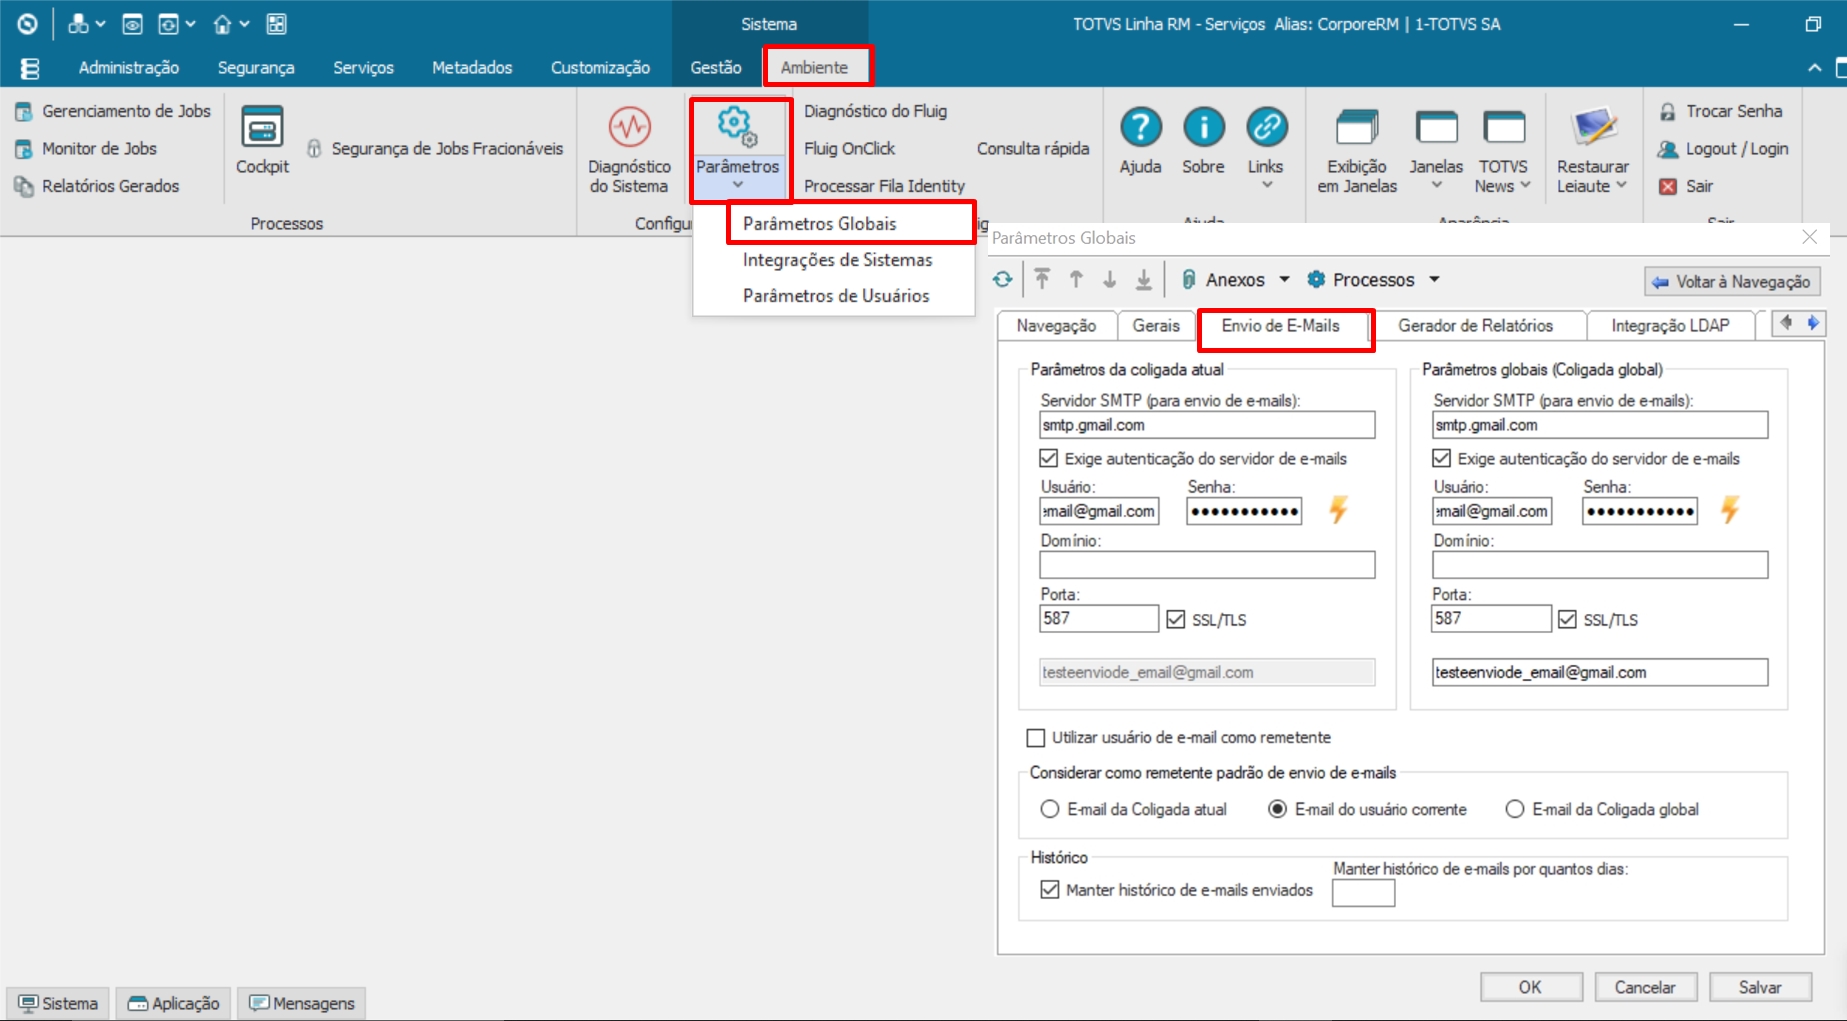Refresh Parâmetros Globais with the reload icon
The height and width of the screenshot is (1021, 1847).
(x=1003, y=280)
